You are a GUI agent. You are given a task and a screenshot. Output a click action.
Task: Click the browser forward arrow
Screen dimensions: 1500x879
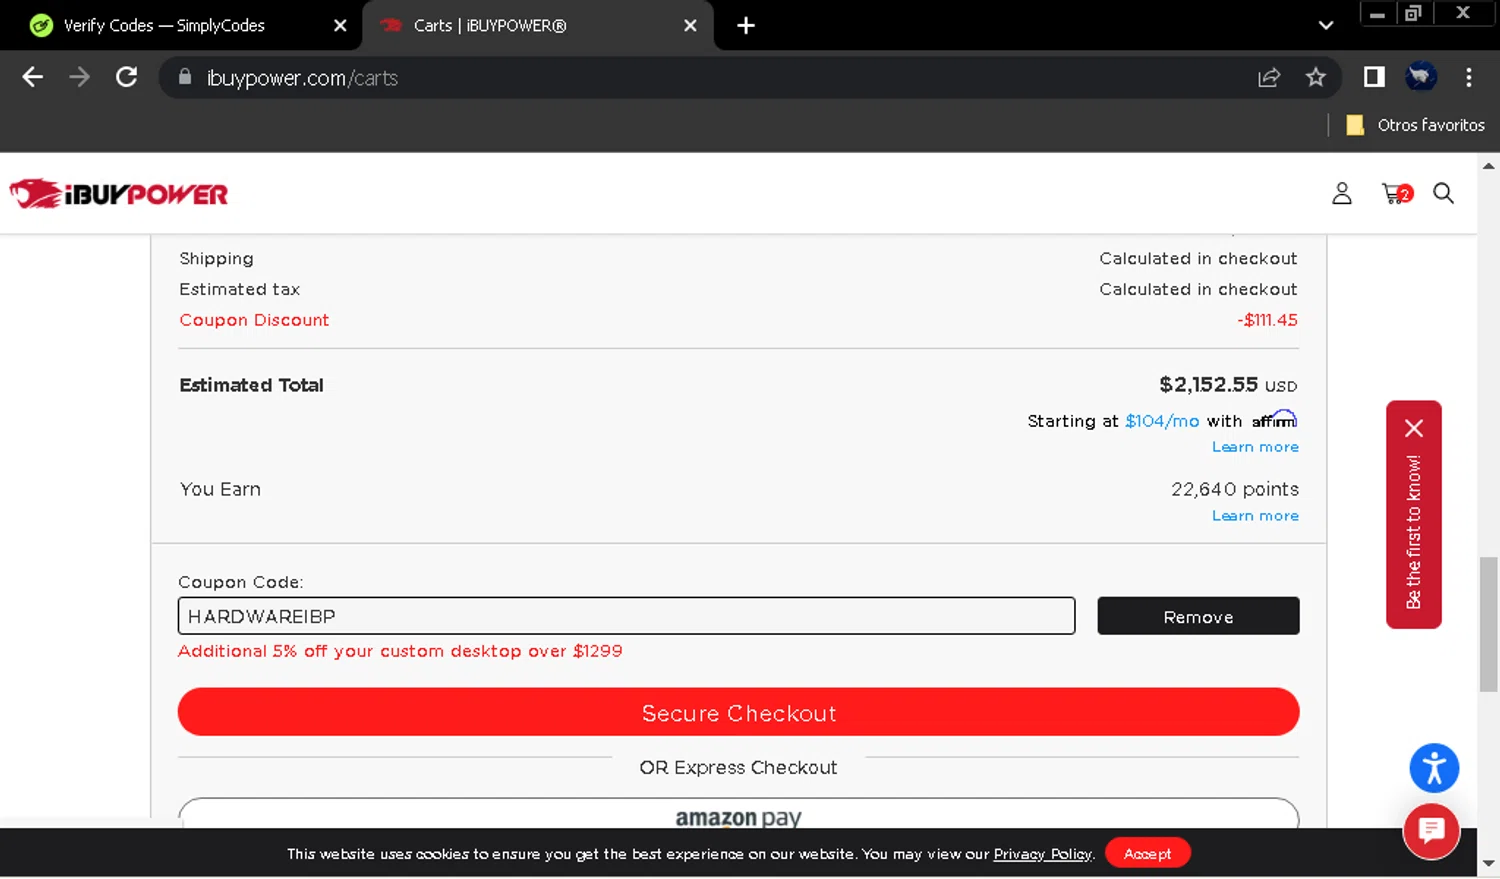80,77
